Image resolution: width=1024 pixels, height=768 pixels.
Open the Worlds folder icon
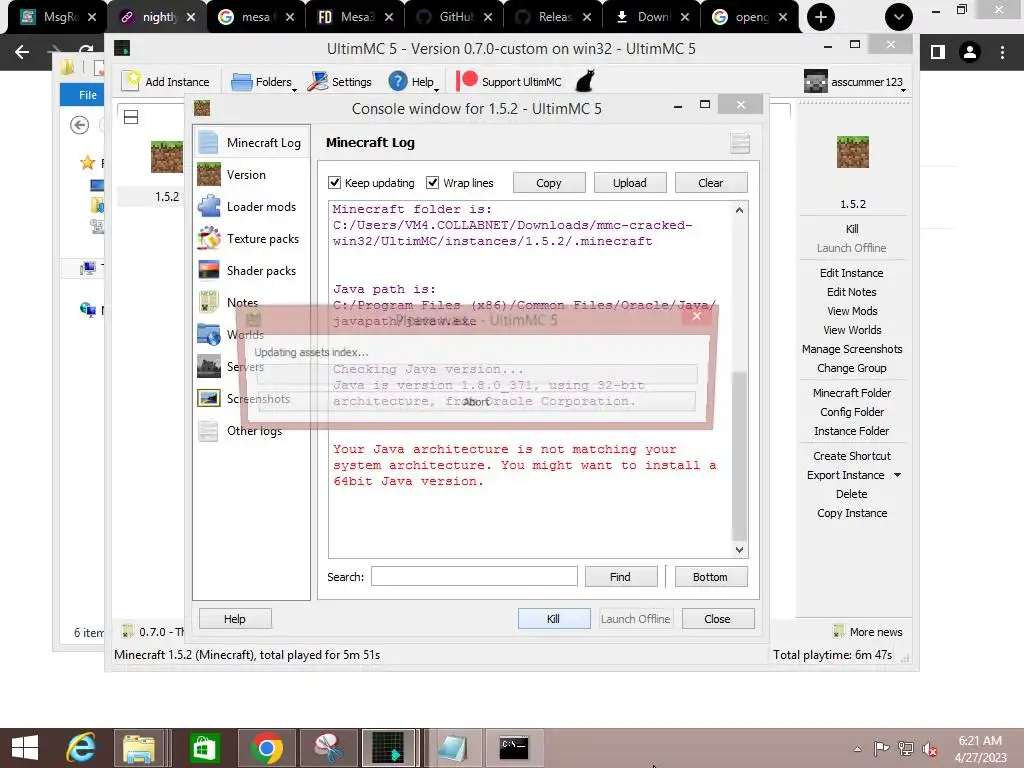tap(209, 334)
